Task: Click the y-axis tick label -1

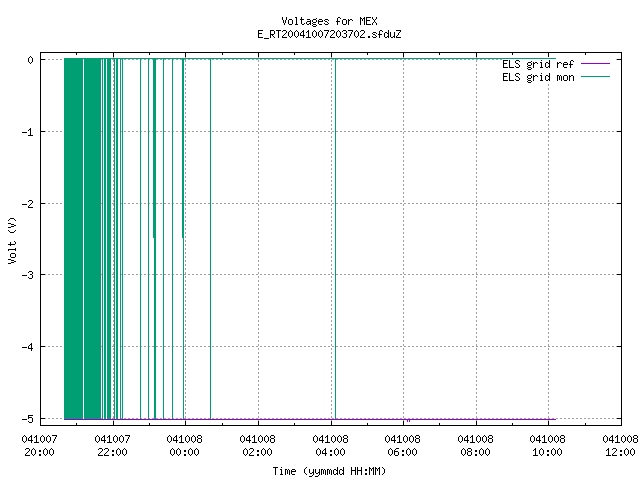Action: pos(28,132)
